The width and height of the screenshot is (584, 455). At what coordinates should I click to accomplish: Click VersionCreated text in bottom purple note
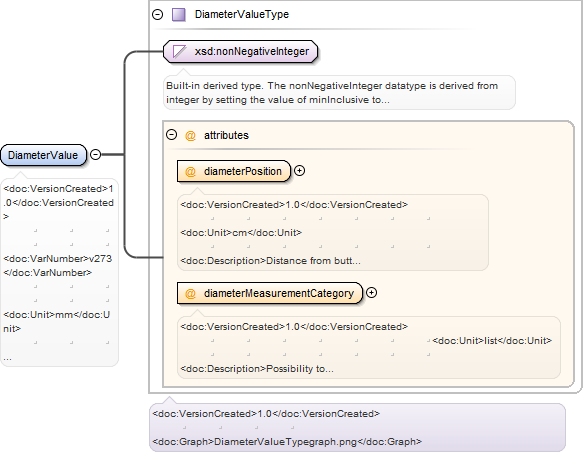(266, 414)
